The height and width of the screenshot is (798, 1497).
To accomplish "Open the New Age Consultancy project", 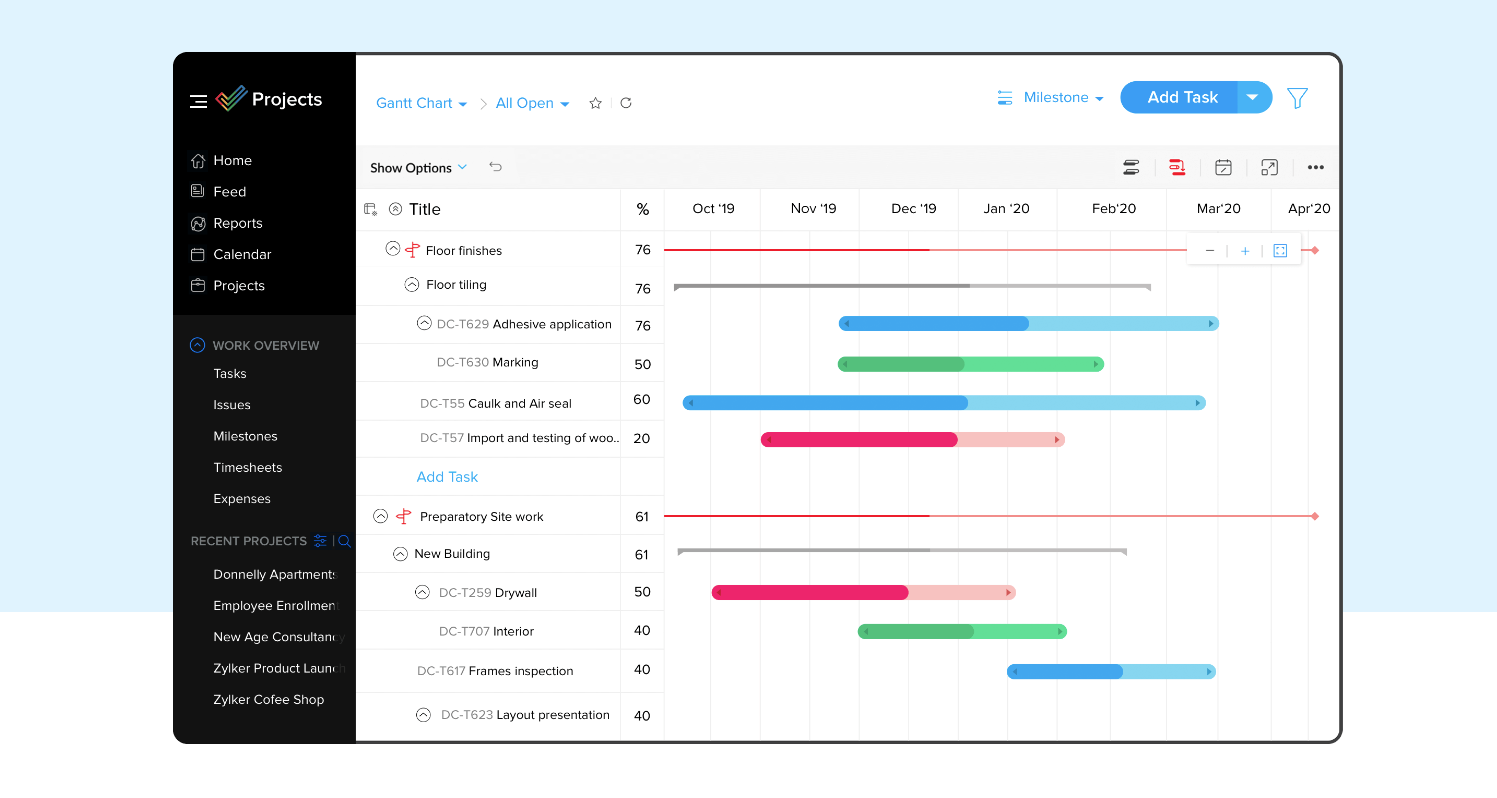I will (278, 636).
